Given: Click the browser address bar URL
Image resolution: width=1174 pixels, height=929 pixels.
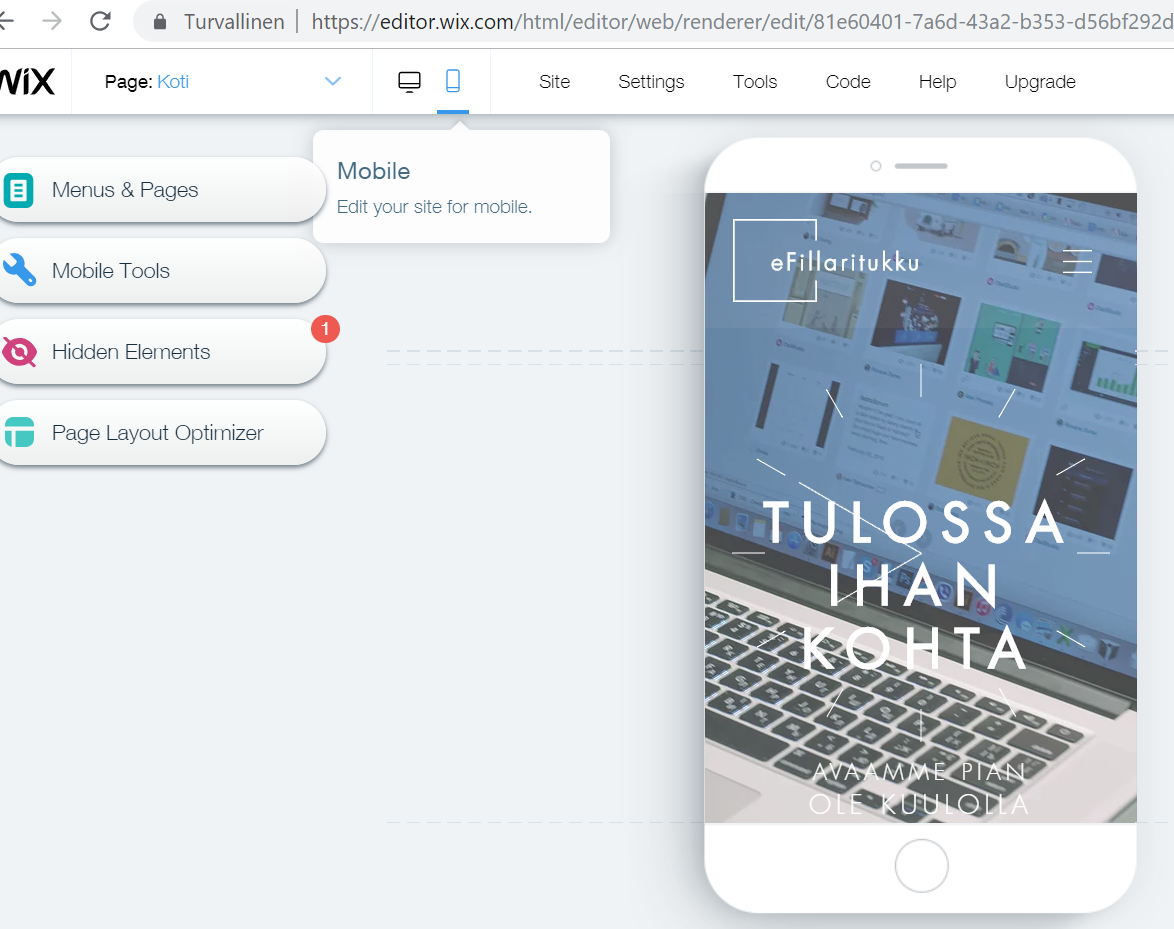Looking at the screenshot, I should pyautogui.click(x=741, y=22).
